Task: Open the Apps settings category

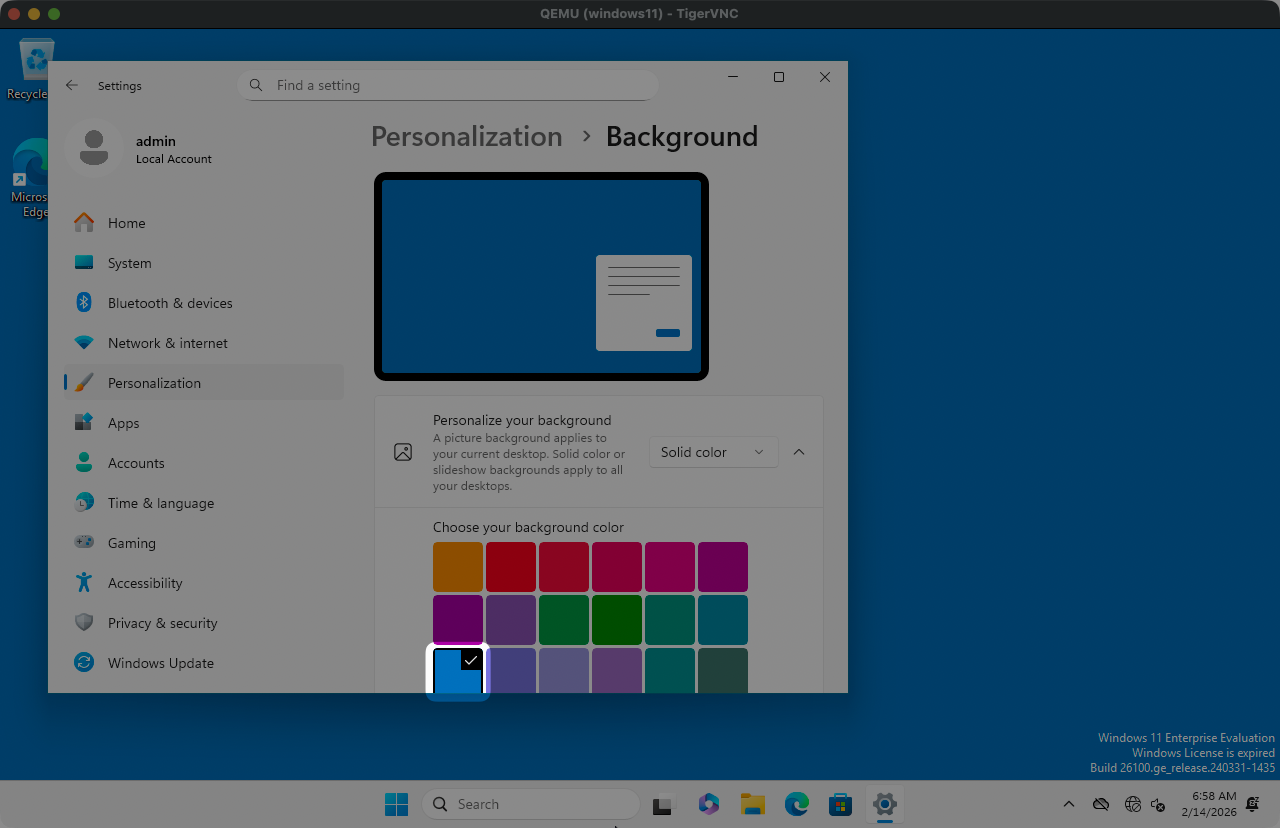Action: (x=123, y=423)
